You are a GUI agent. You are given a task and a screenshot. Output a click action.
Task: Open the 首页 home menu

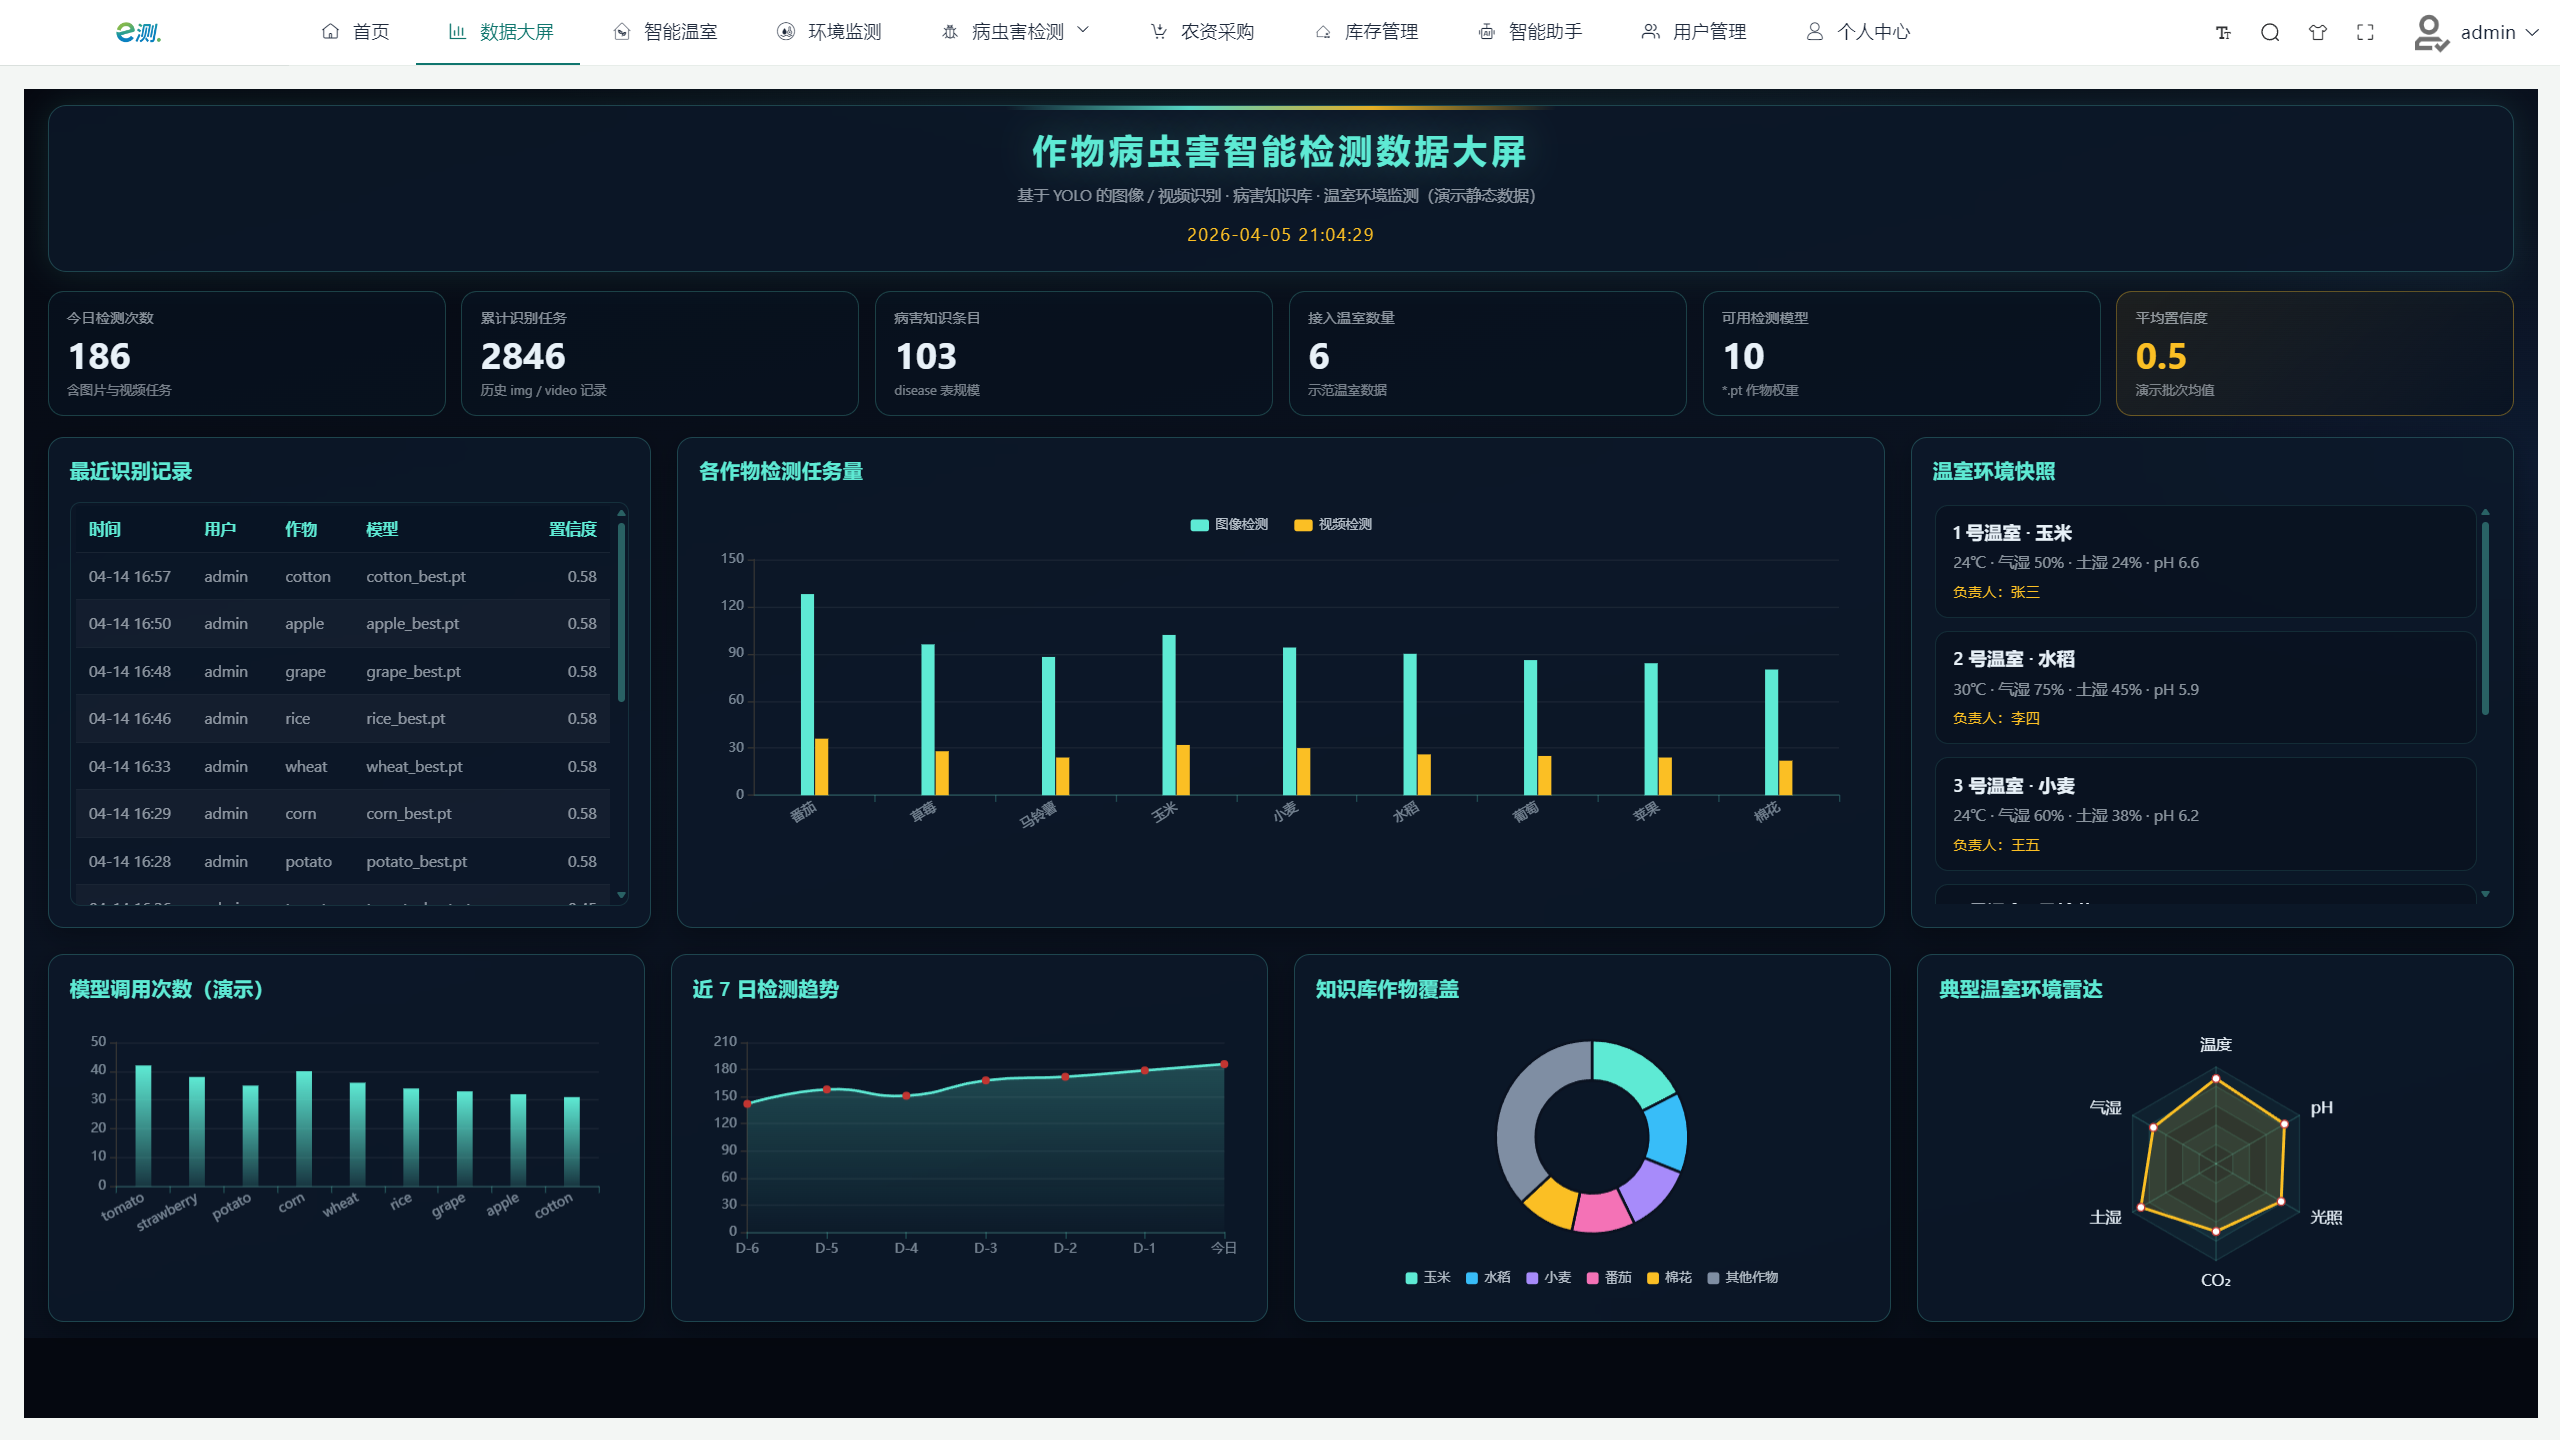click(x=355, y=32)
